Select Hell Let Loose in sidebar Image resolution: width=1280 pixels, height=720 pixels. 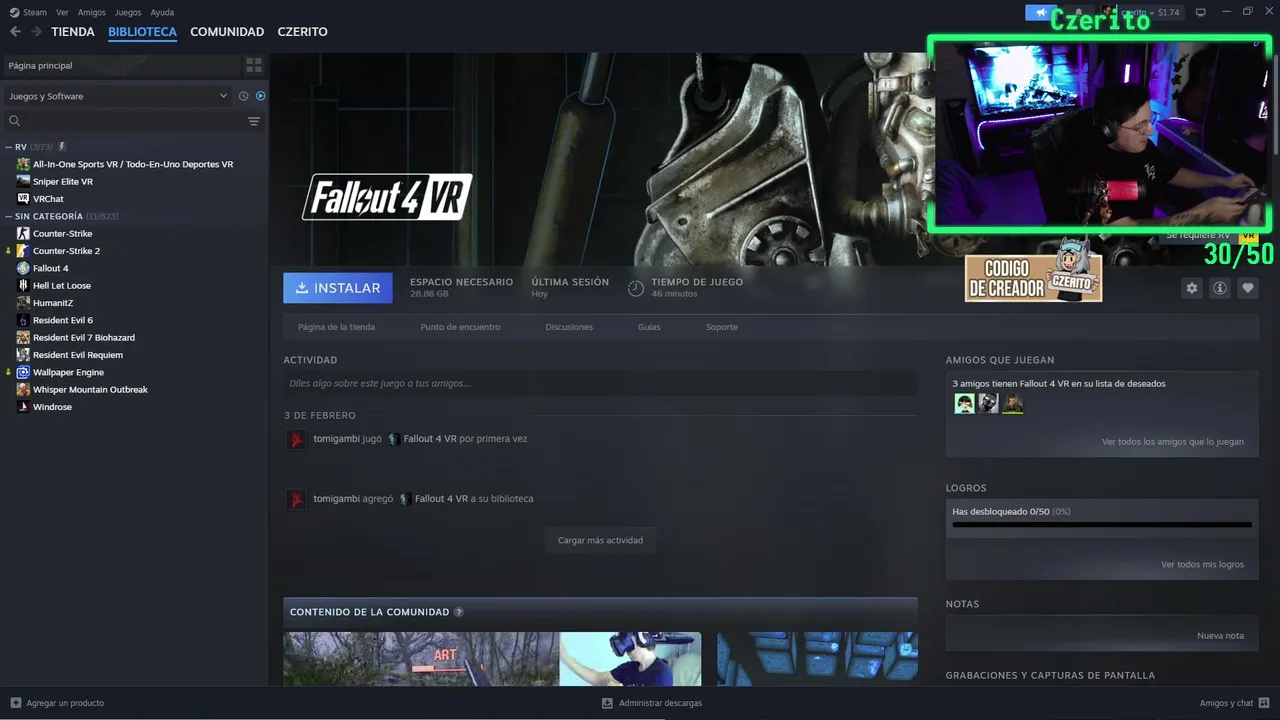[x=61, y=286]
